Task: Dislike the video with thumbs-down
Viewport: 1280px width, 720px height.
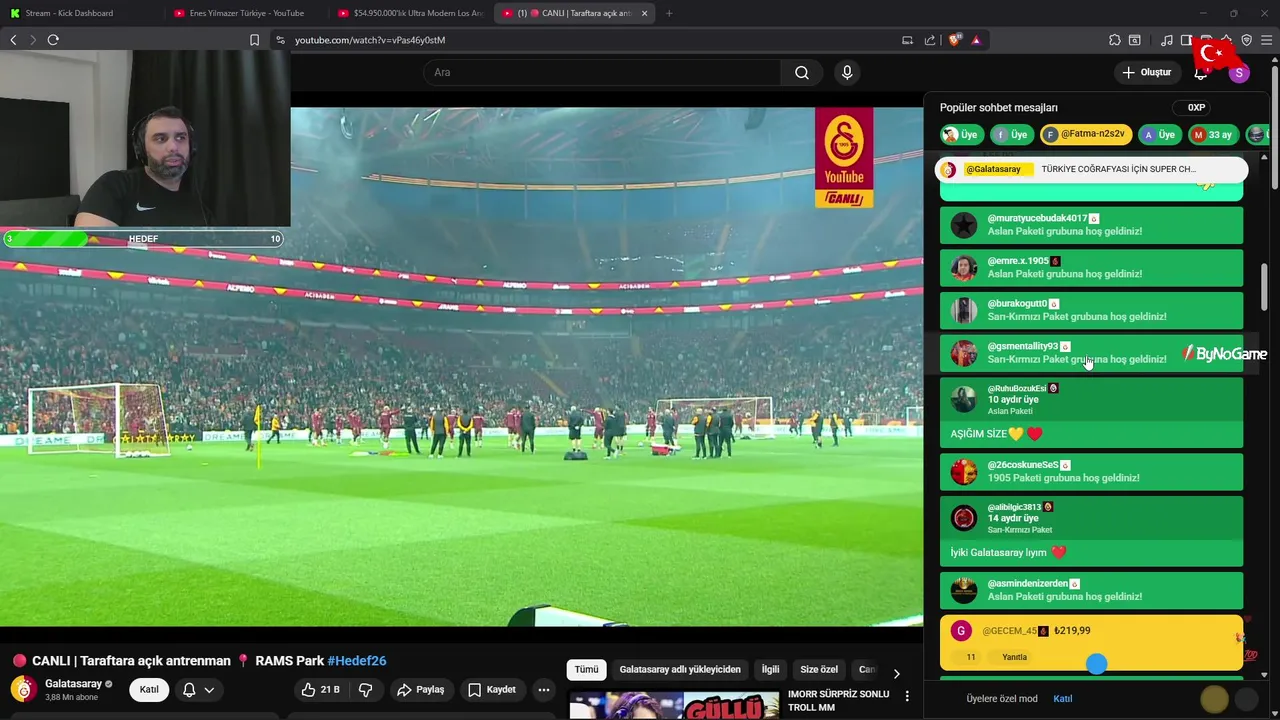Action: point(366,689)
